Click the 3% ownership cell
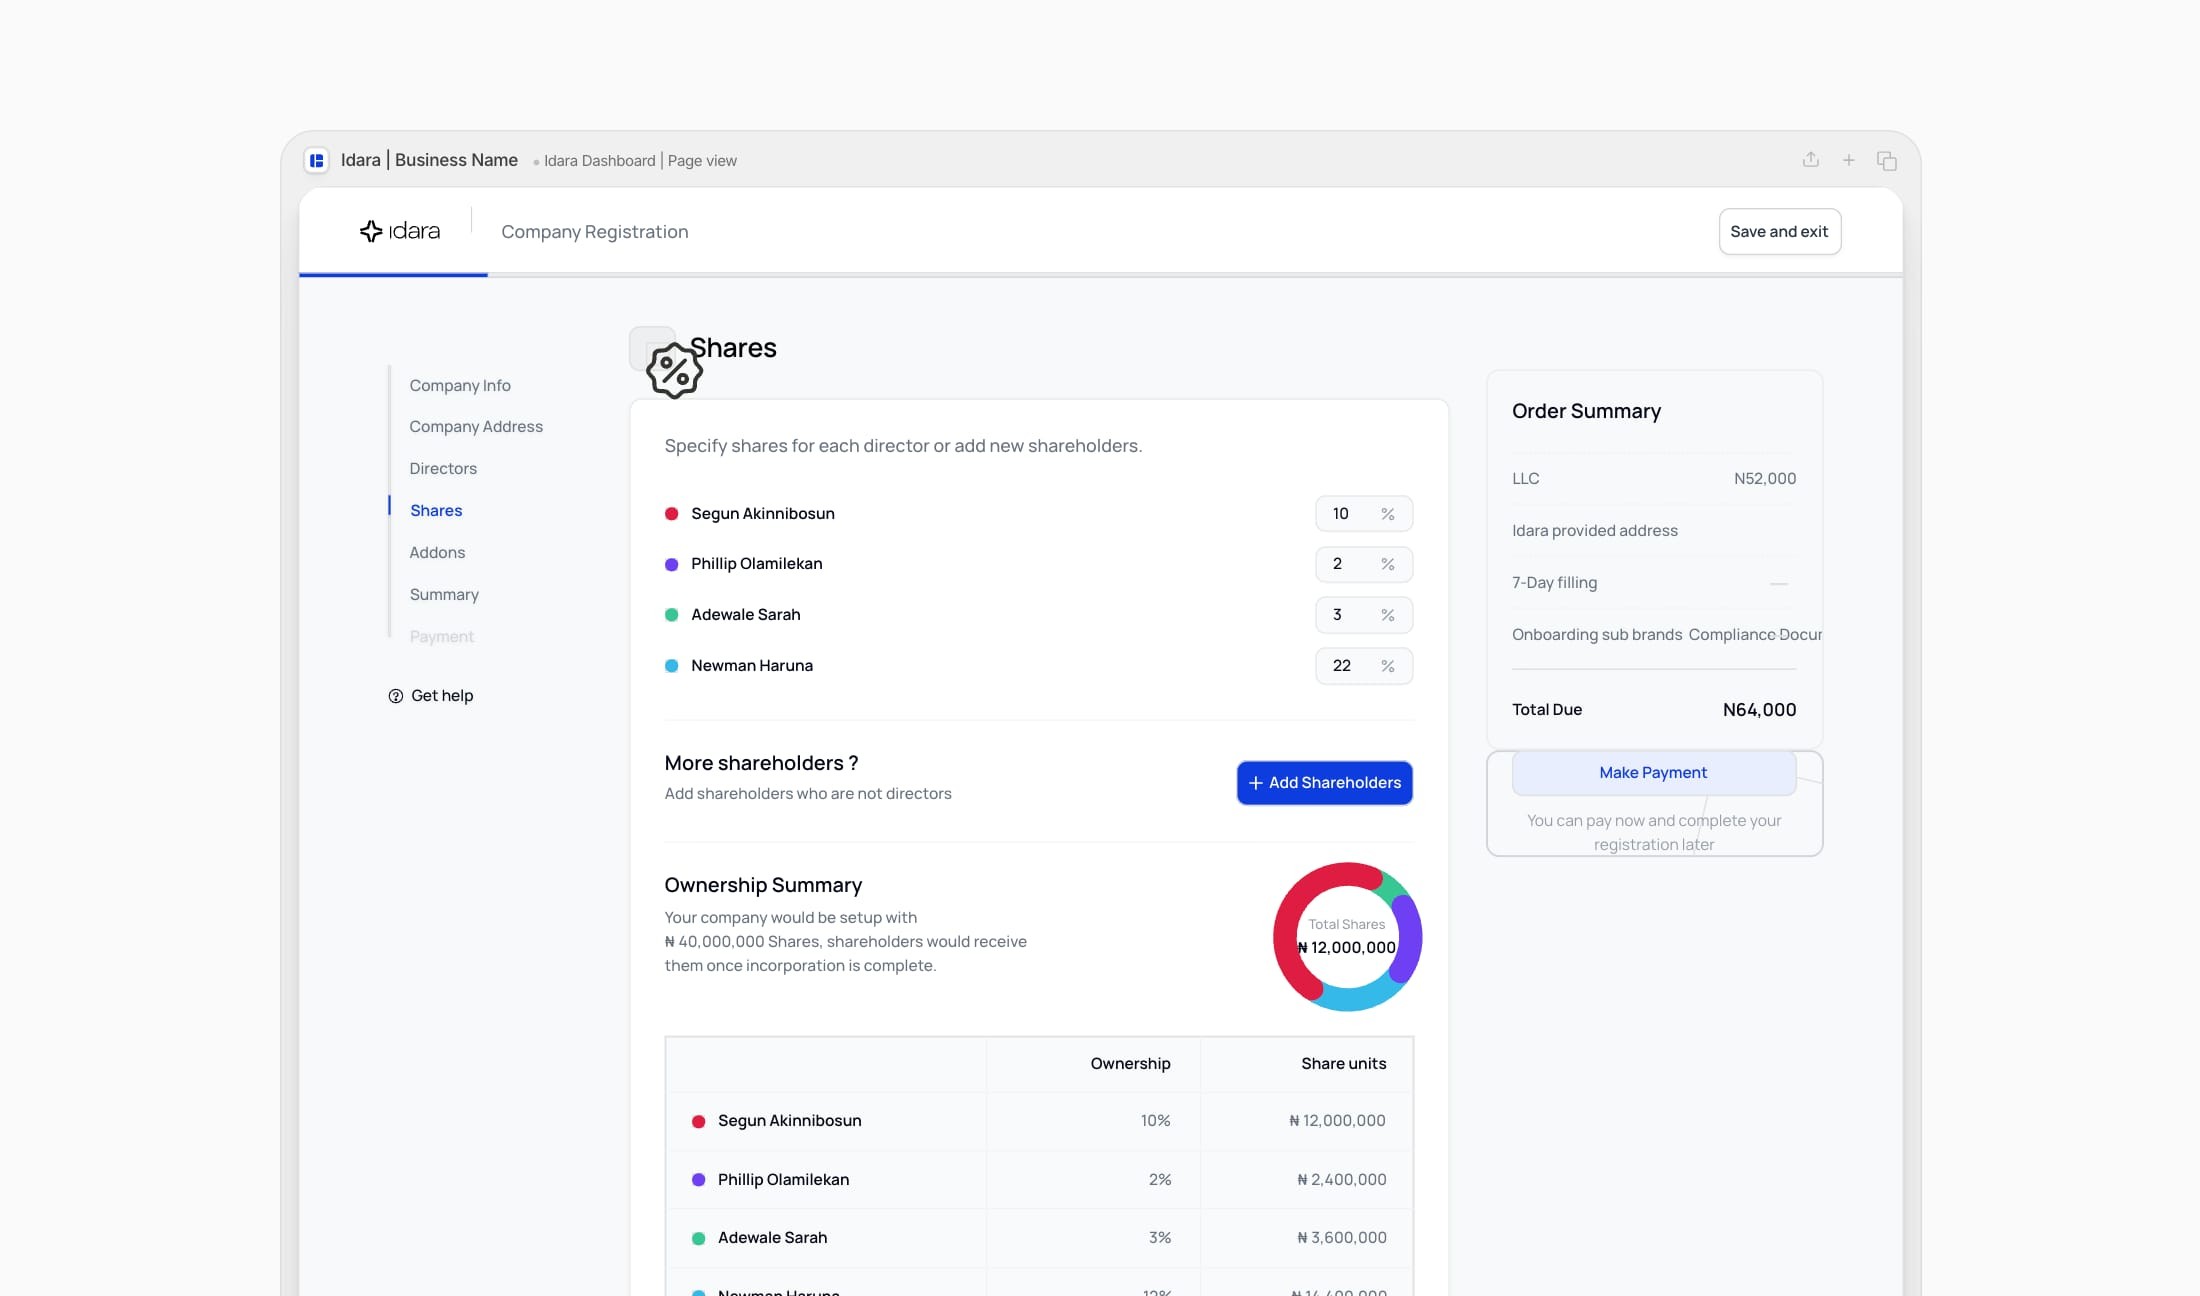 [x=1159, y=1238]
